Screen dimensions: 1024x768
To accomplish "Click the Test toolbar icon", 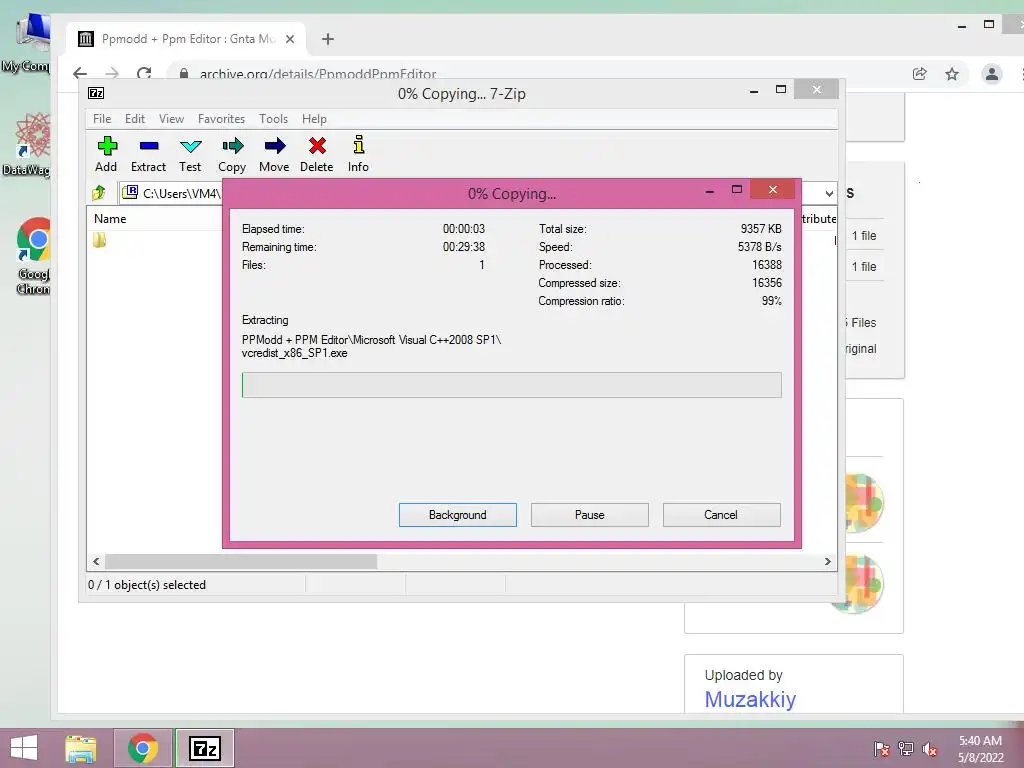I will (x=190, y=154).
